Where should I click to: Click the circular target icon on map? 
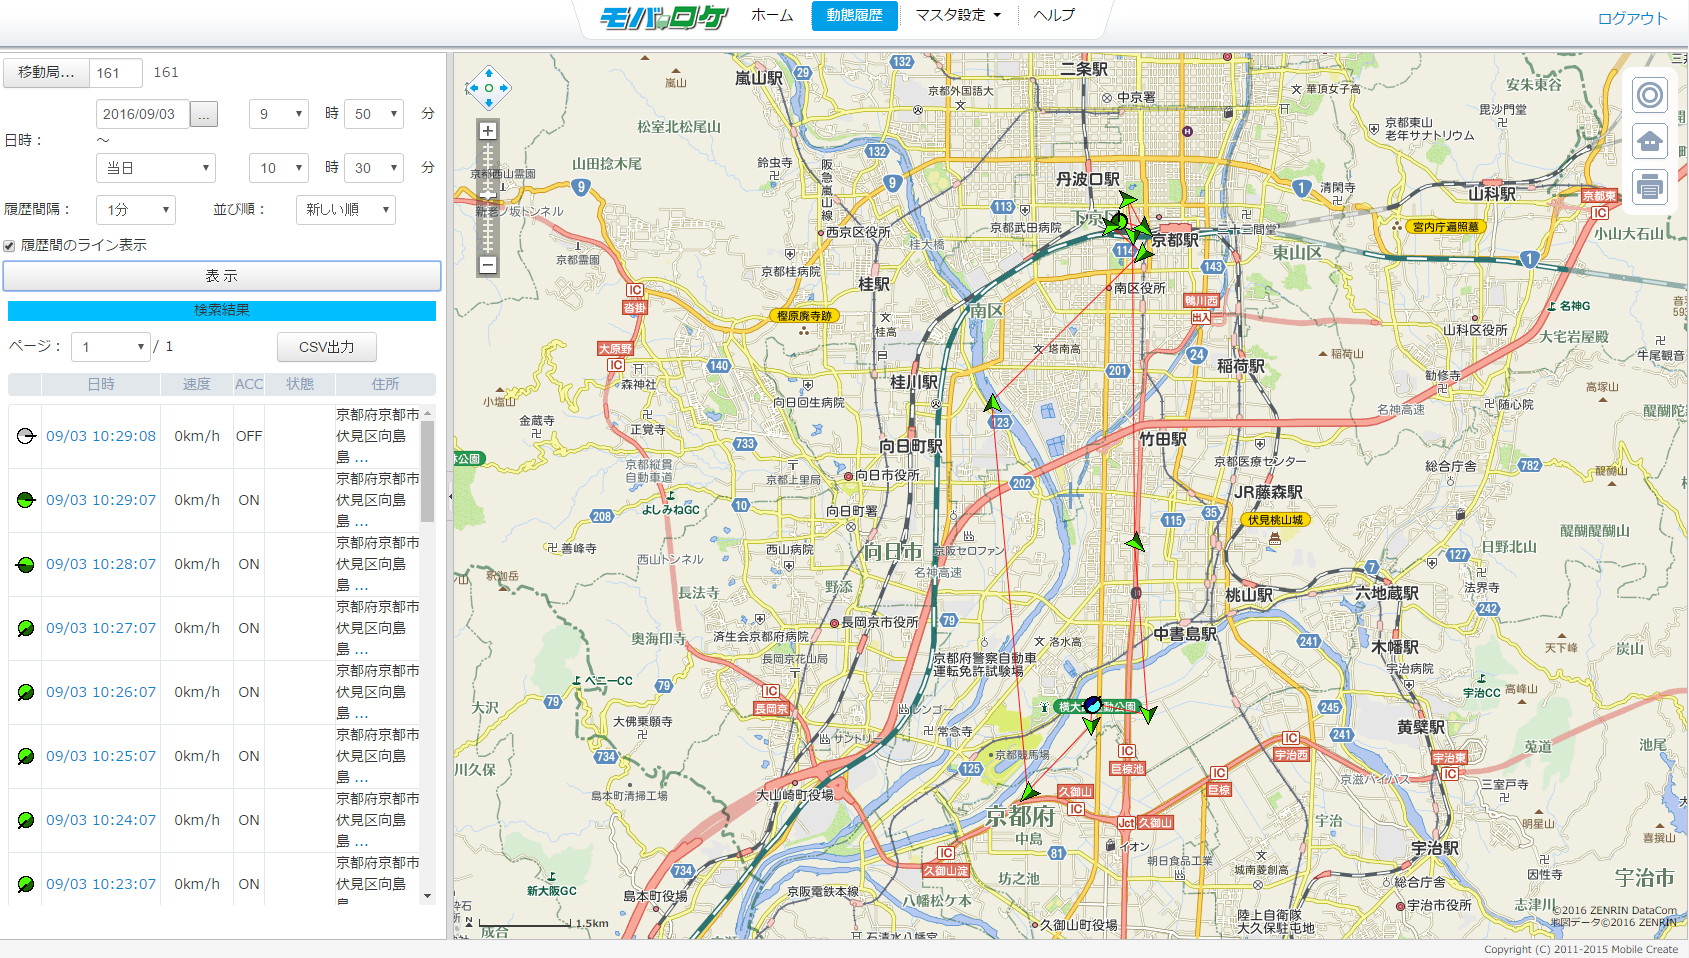(x=1650, y=95)
